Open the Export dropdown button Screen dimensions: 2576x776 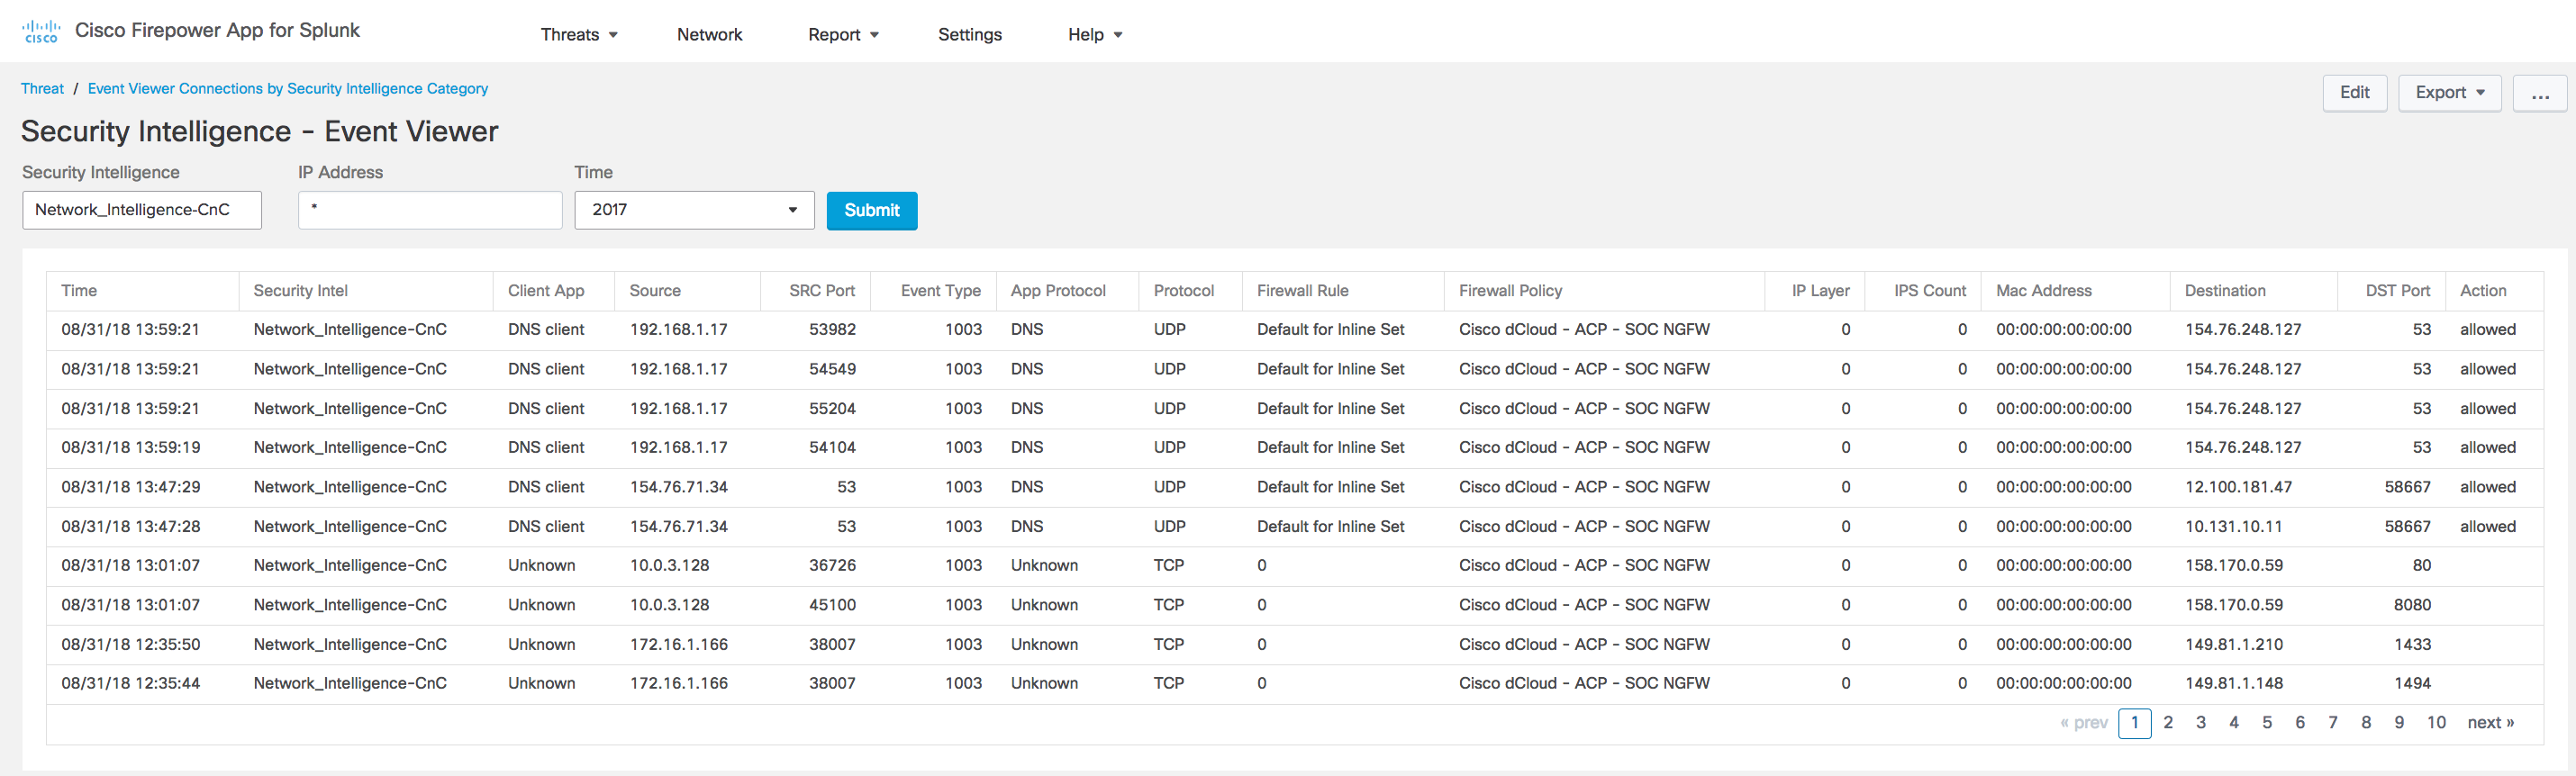click(2449, 93)
